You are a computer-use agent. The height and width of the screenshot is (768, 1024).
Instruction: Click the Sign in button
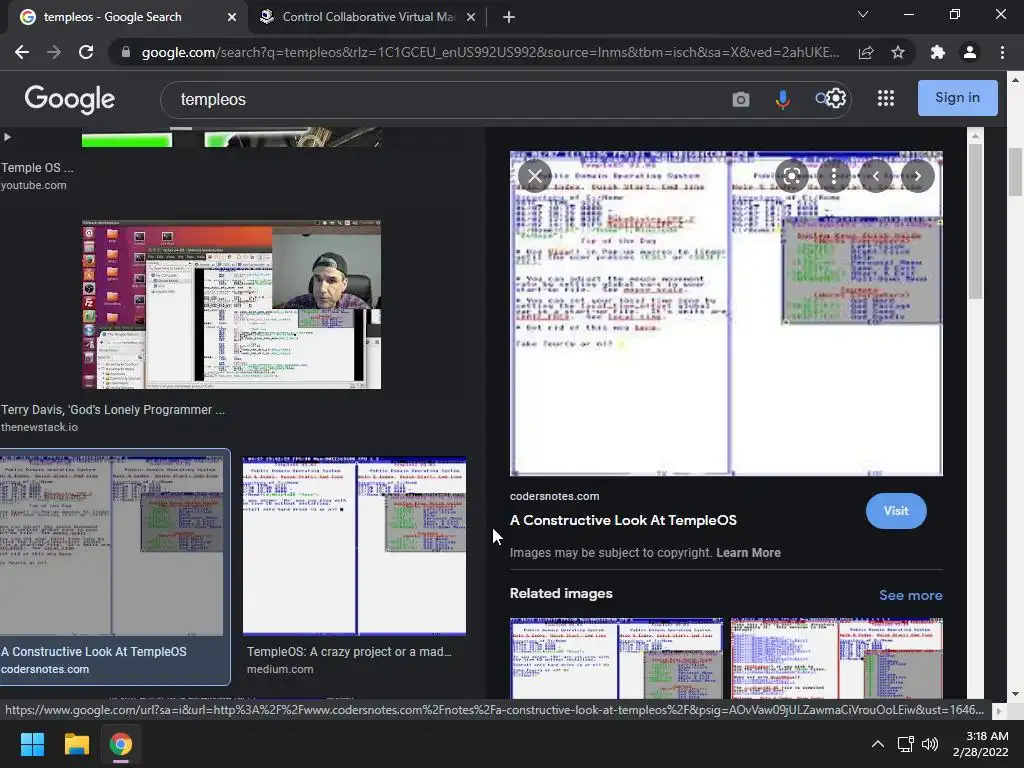[x=957, y=98]
